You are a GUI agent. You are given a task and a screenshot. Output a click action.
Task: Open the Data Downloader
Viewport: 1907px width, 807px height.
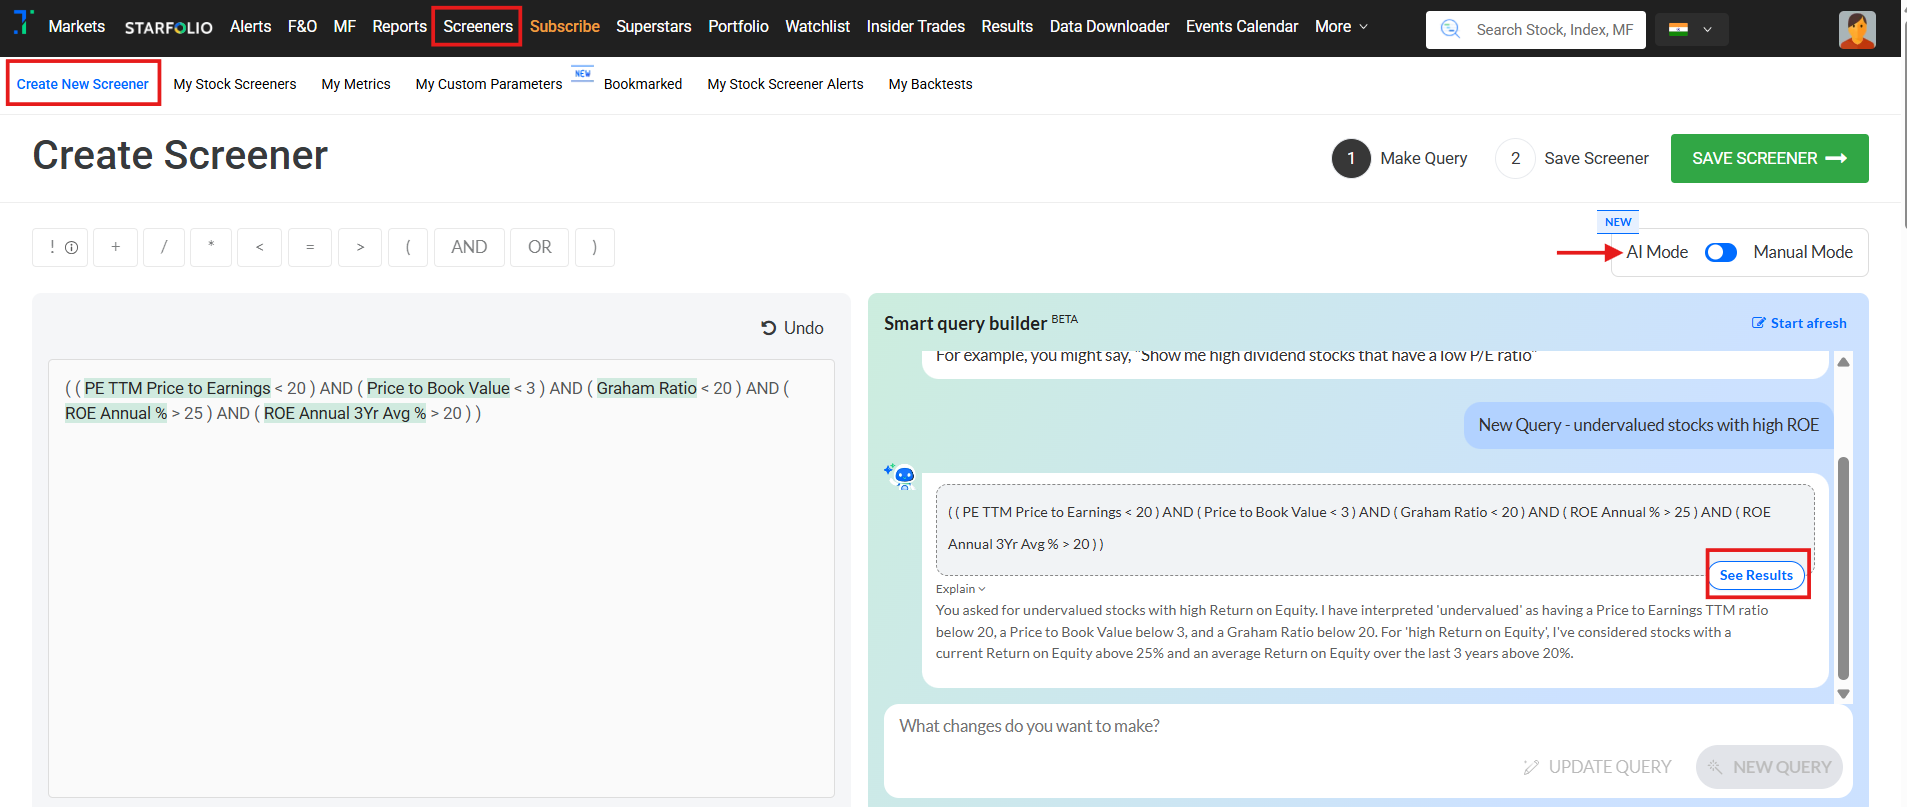[1109, 27]
